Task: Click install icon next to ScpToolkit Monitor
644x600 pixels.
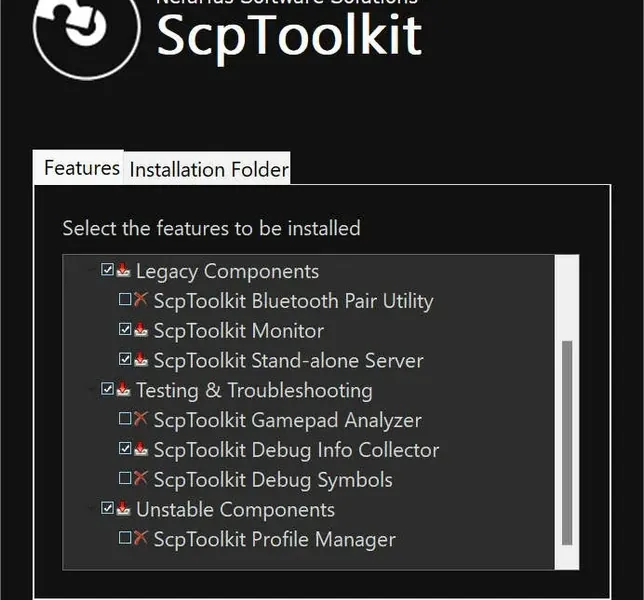Action: pos(141,329)
